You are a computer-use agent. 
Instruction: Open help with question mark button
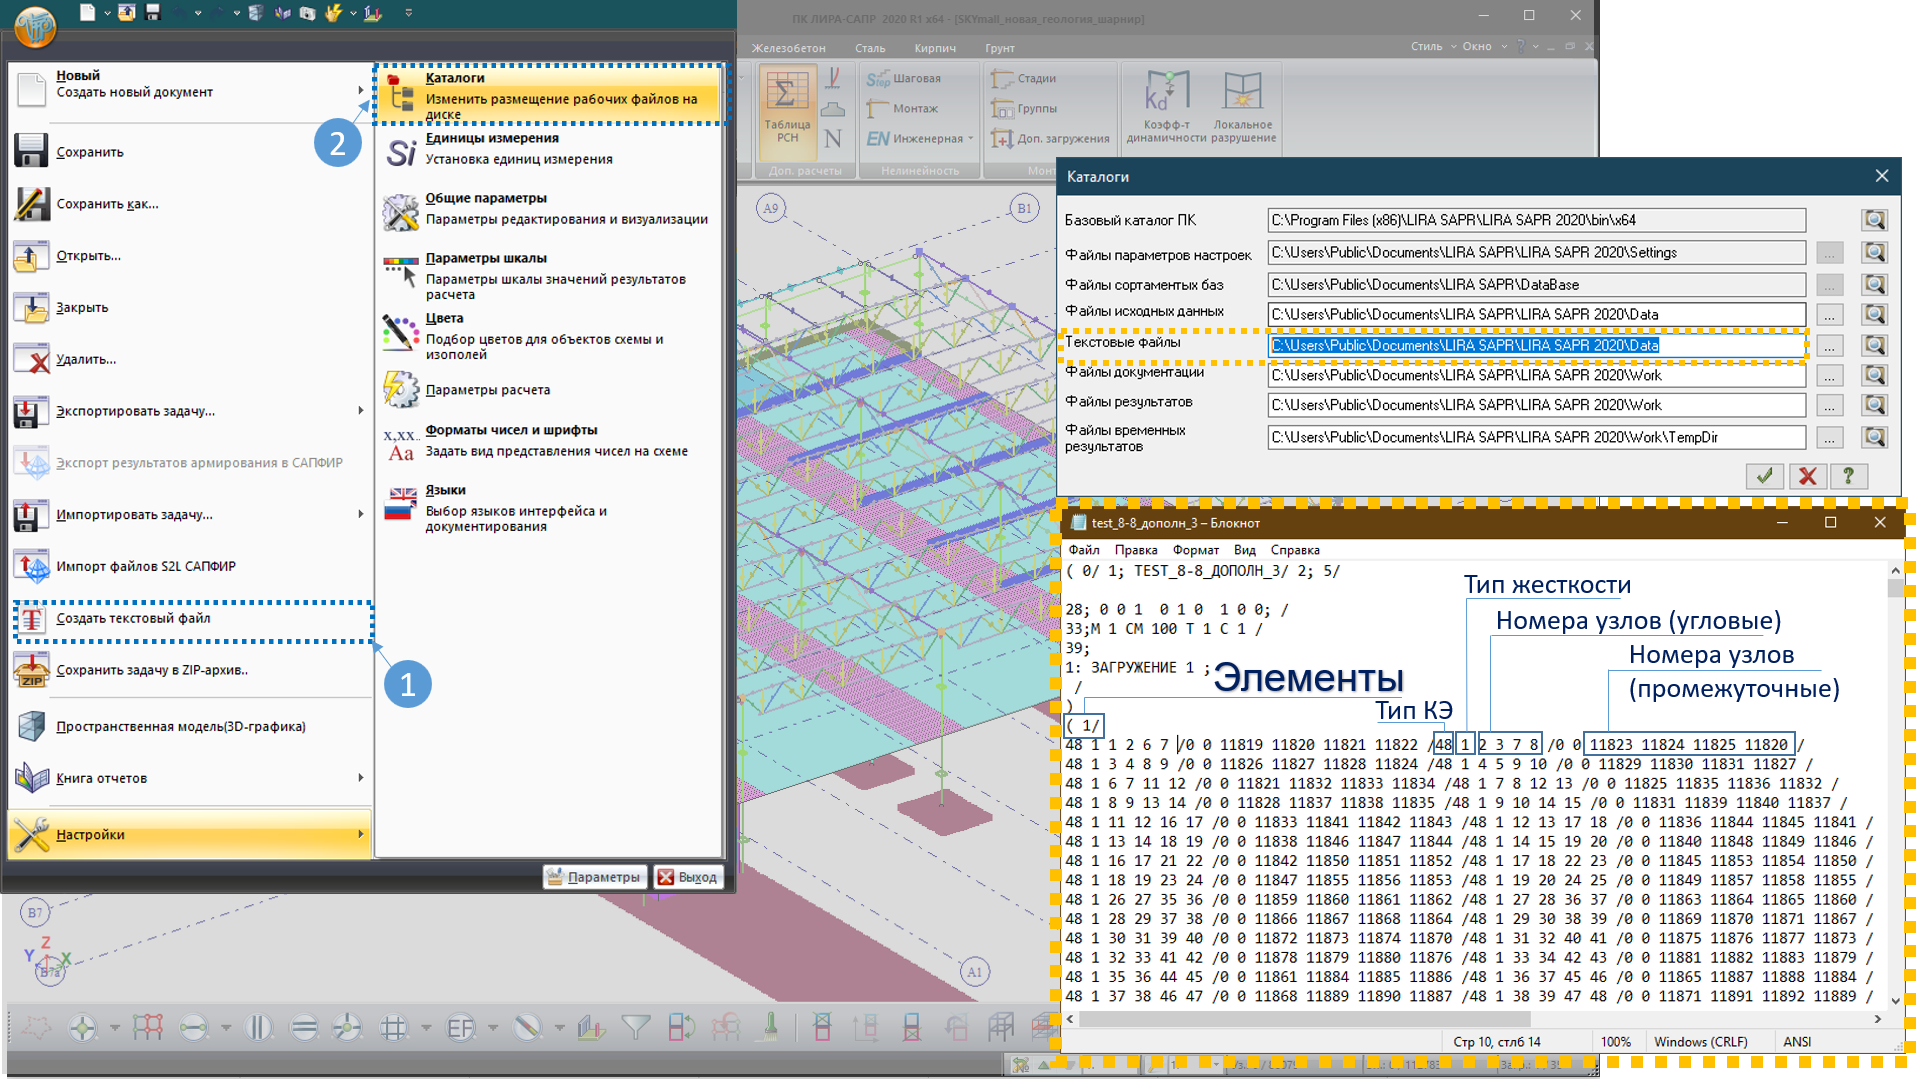pyautogui.click(x=1848, y=476)
